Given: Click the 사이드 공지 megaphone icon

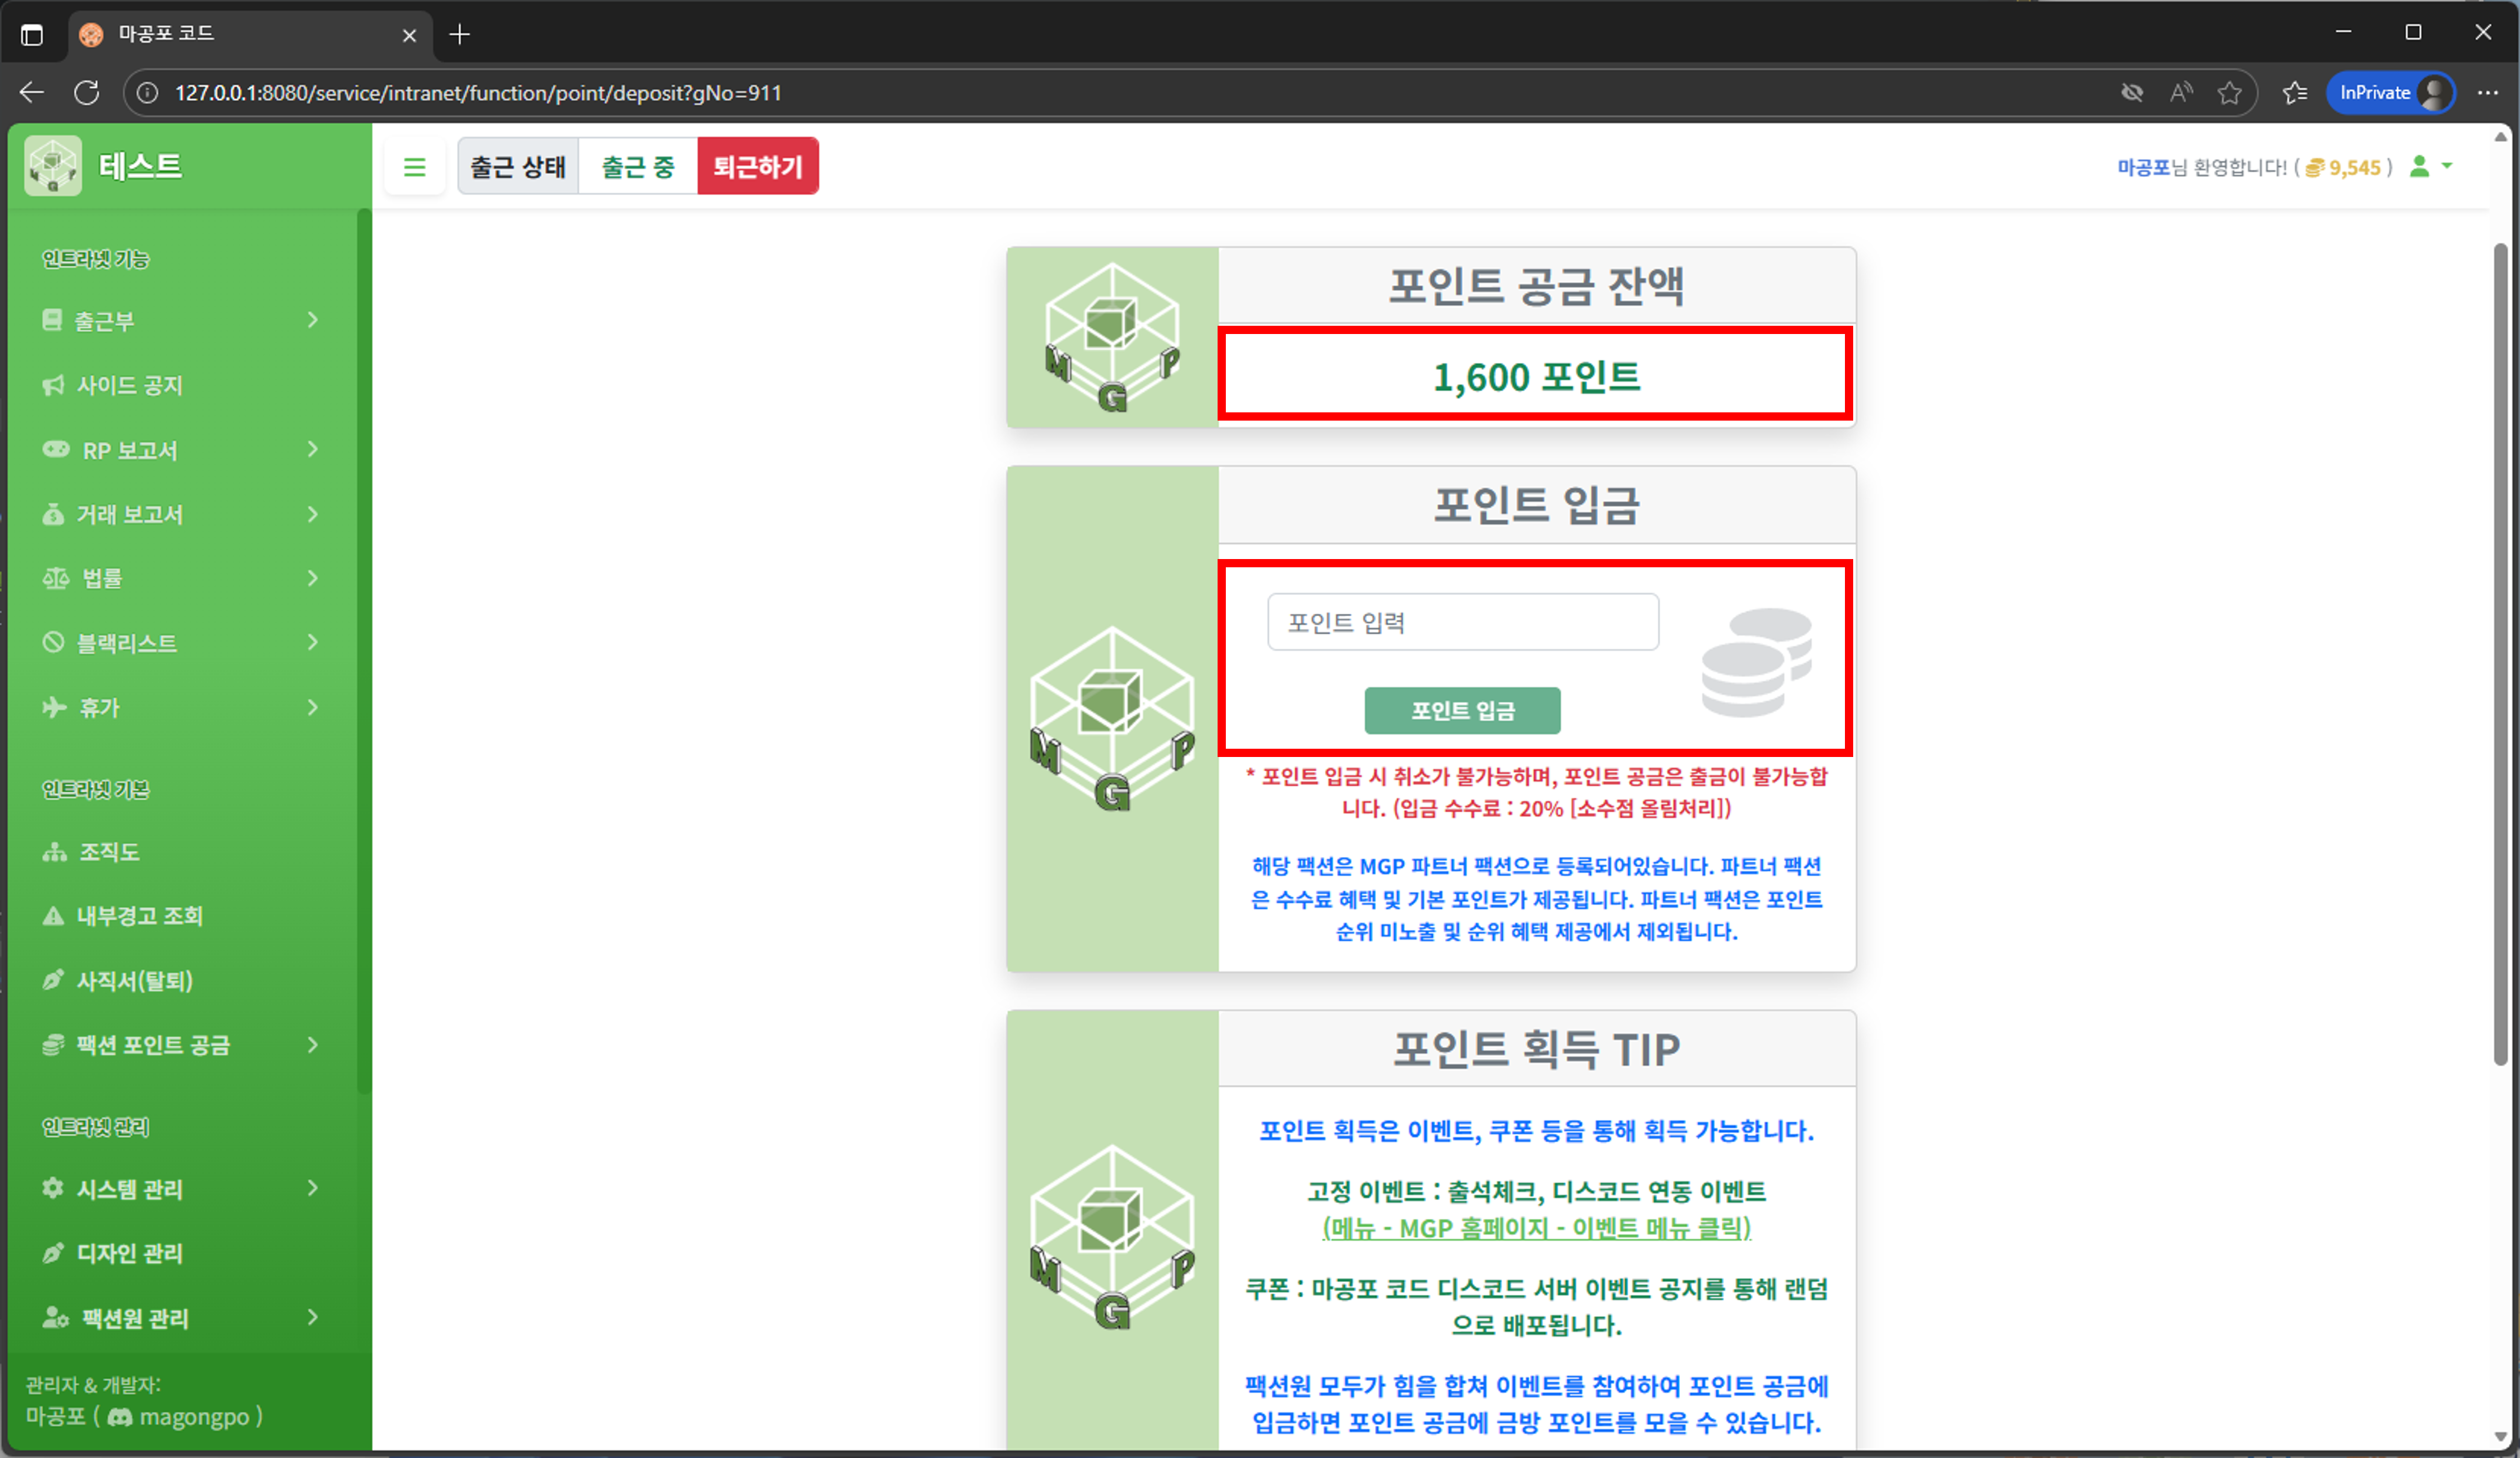Looking at the screenshot, I should (53, 385).
